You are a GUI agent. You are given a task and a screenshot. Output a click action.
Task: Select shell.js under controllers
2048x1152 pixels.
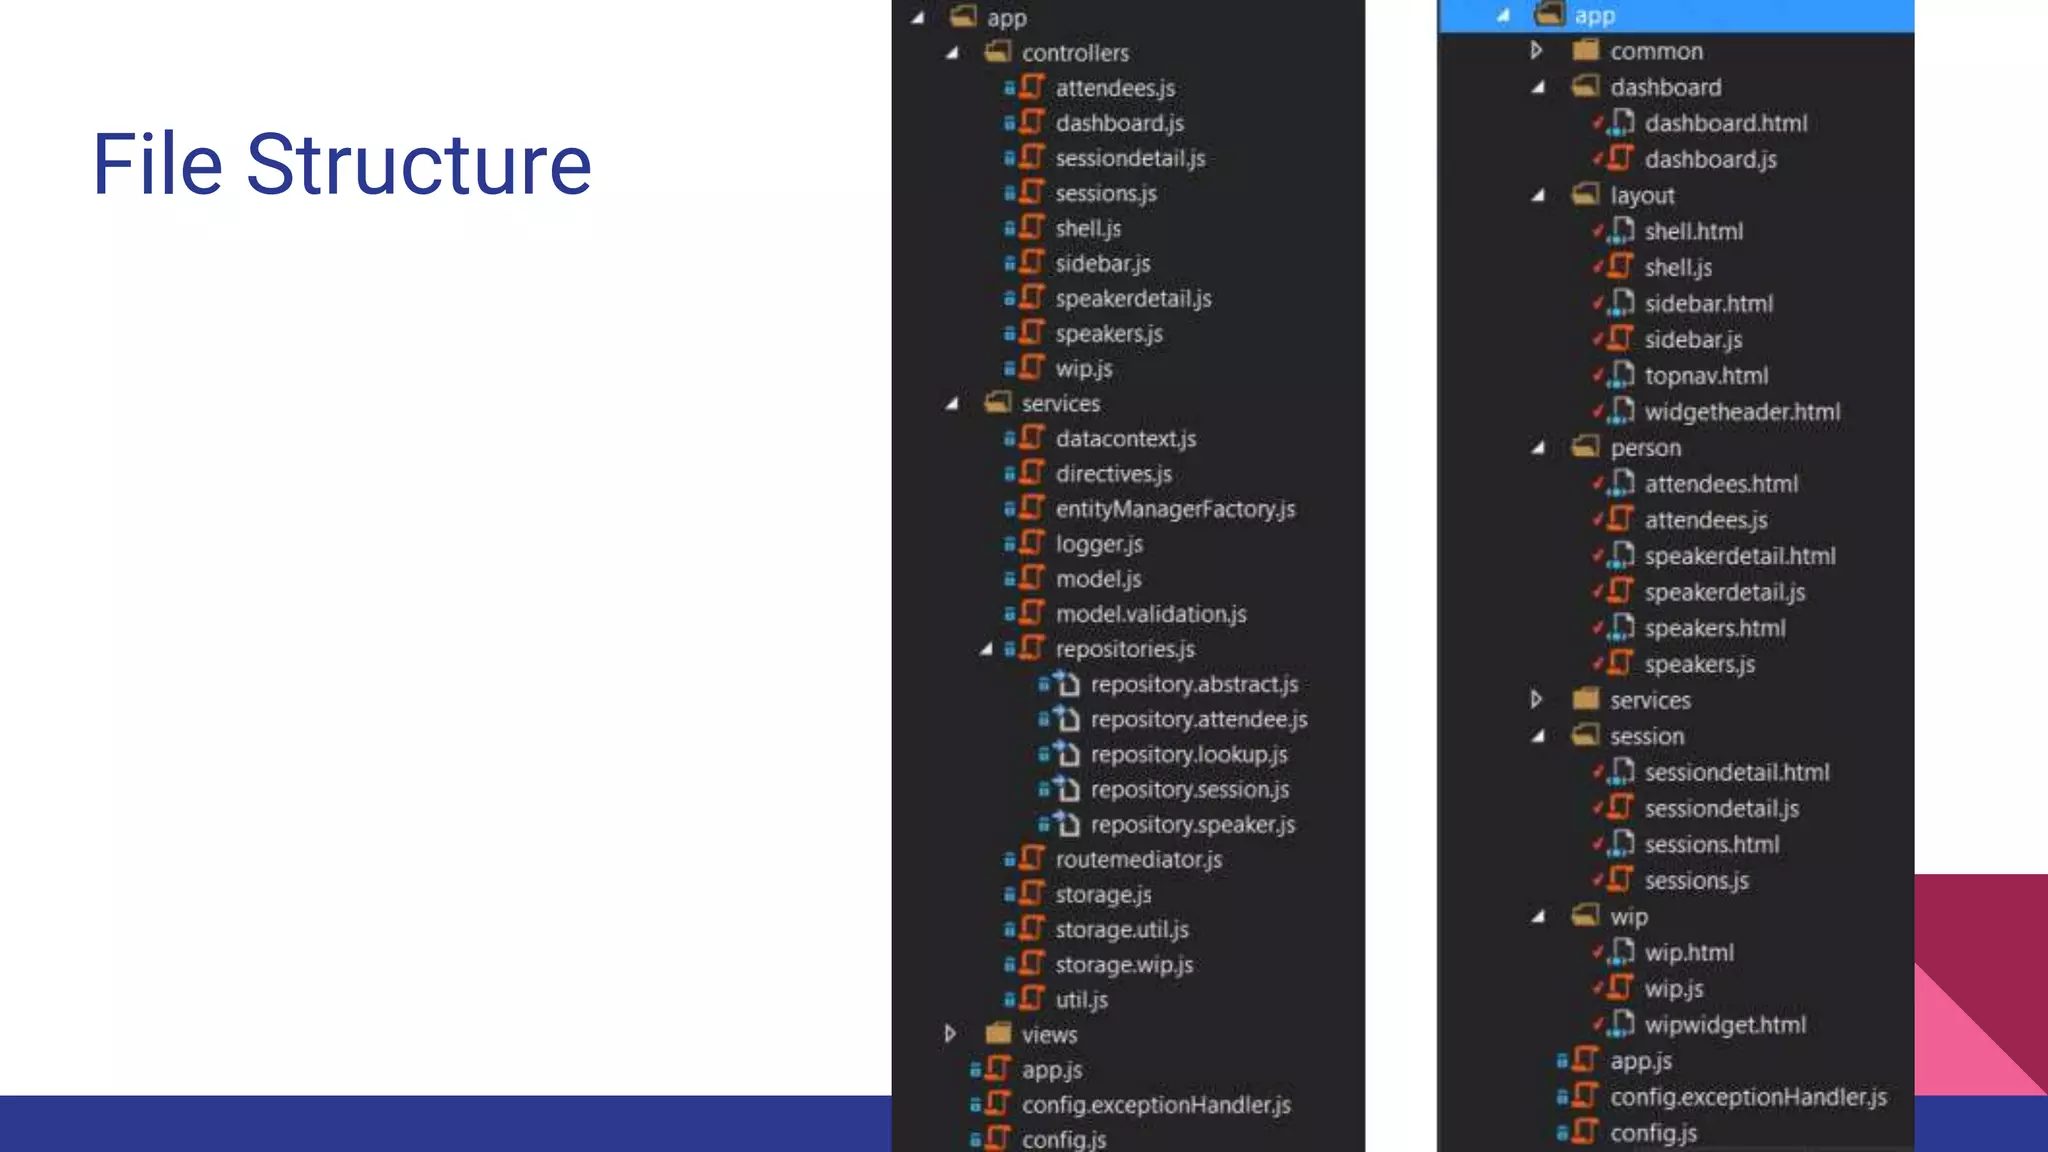click(x=1088, y=228)
